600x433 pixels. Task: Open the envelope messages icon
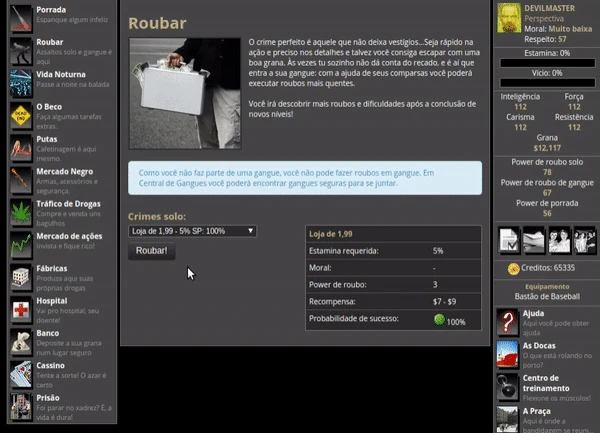534,240
